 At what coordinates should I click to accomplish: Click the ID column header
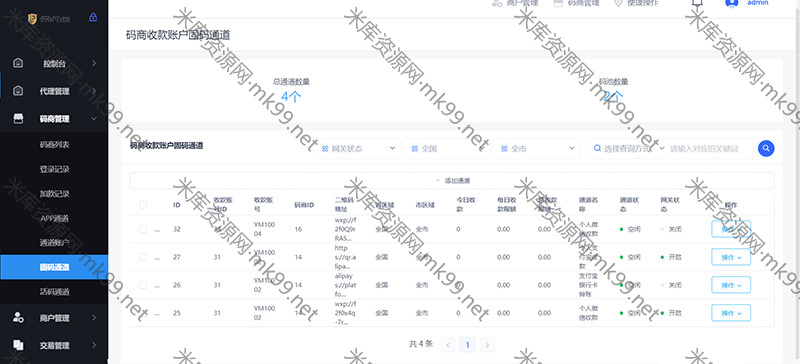pyautogui.click(x=177, y=205)
